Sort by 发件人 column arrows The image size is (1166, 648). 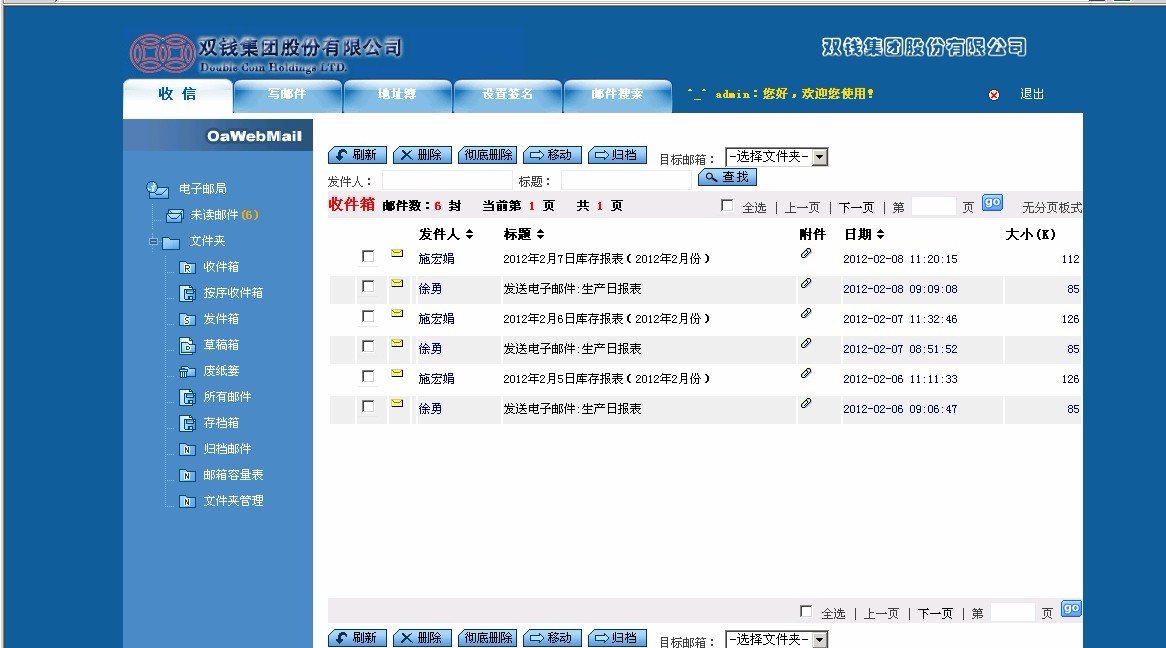(469, 234)
